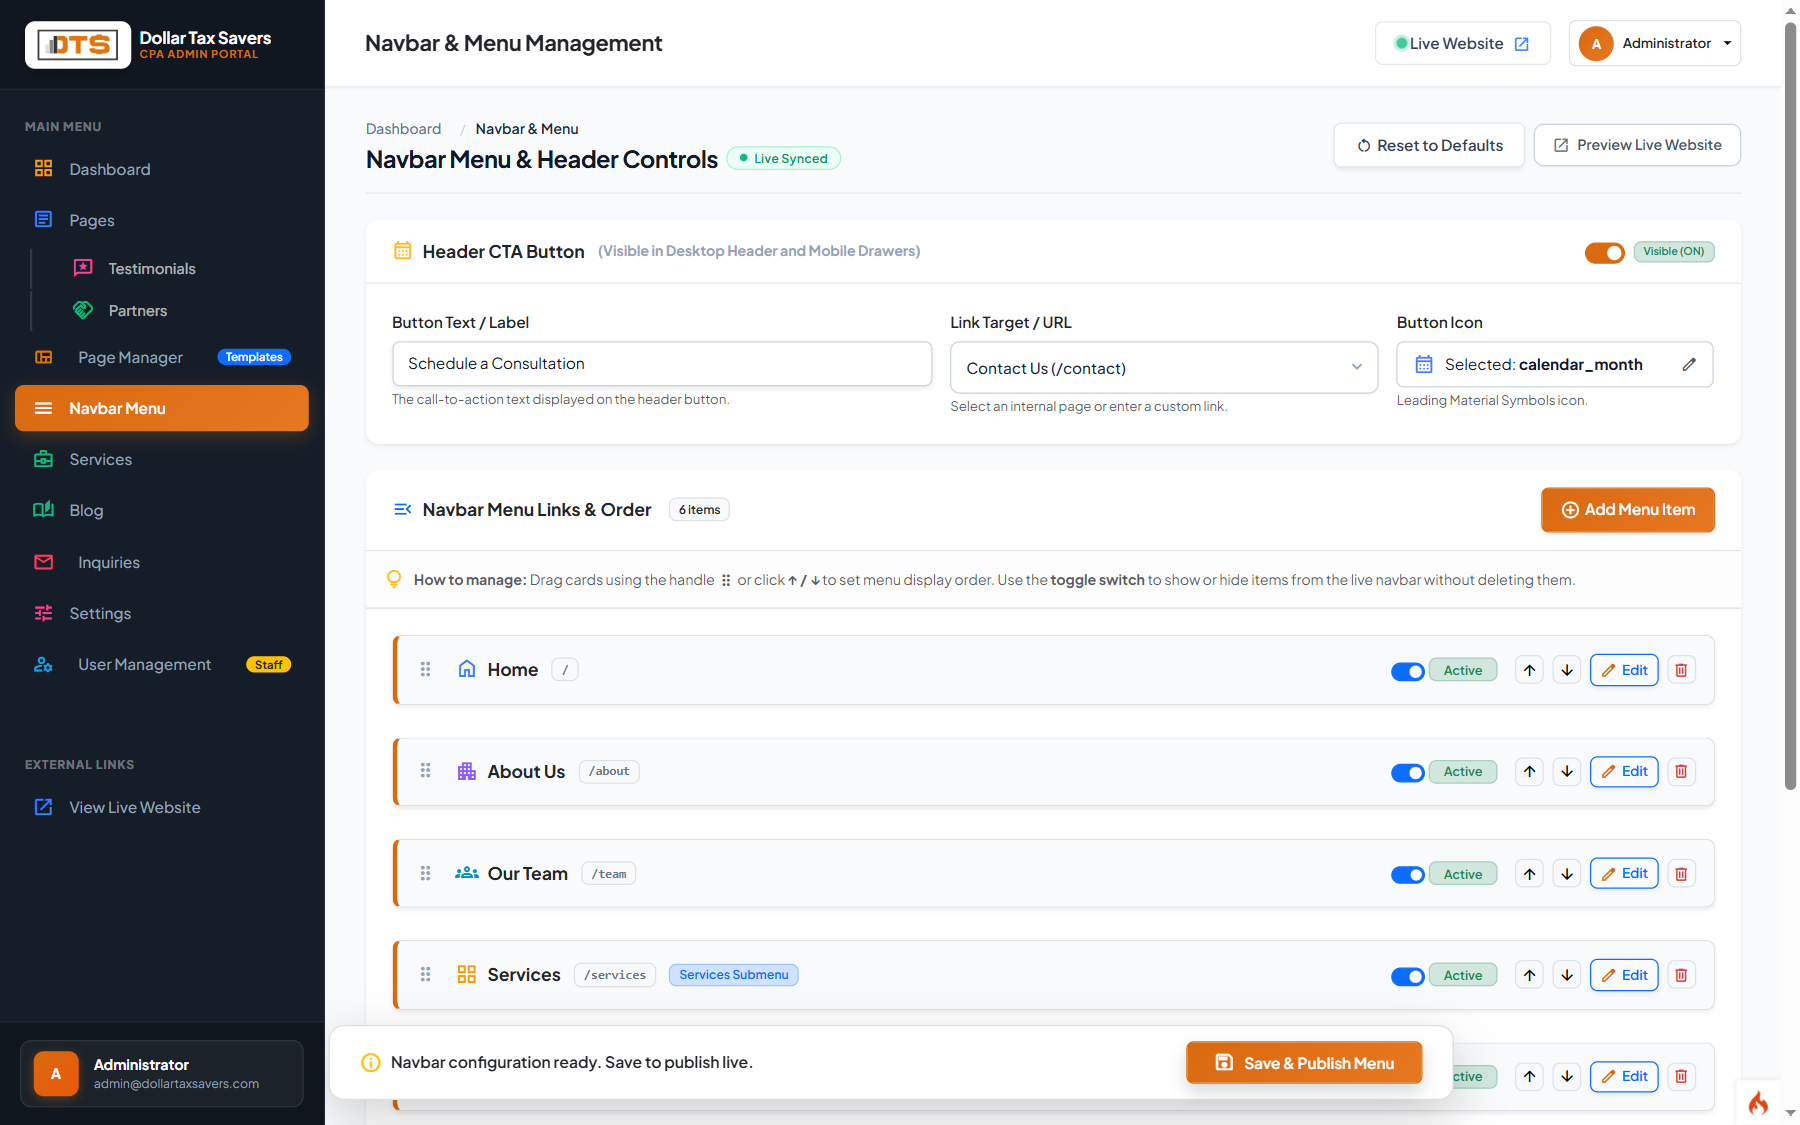
Task: Move Services item up
Action: (1530, 975)
